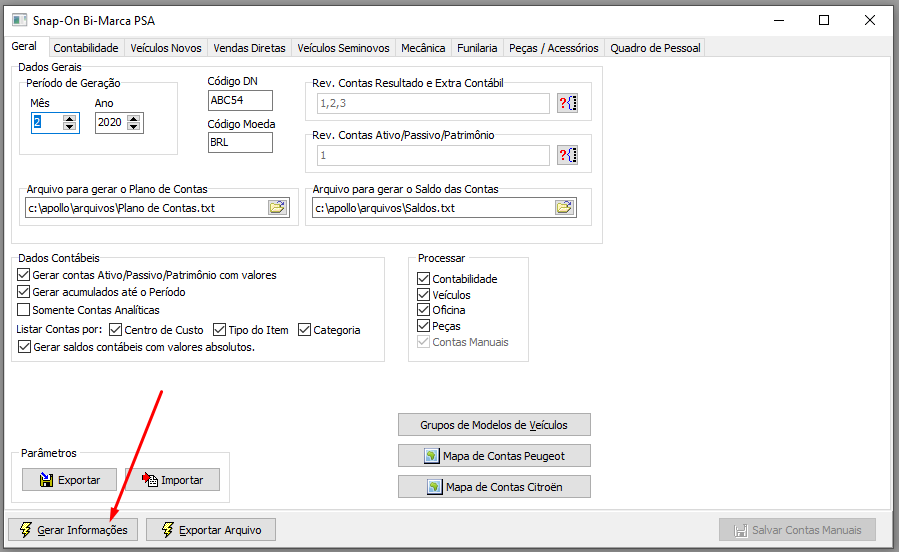Switch to Veículos Seminovos tab
This screenshot has width=899, height=552.
point(343,48)
